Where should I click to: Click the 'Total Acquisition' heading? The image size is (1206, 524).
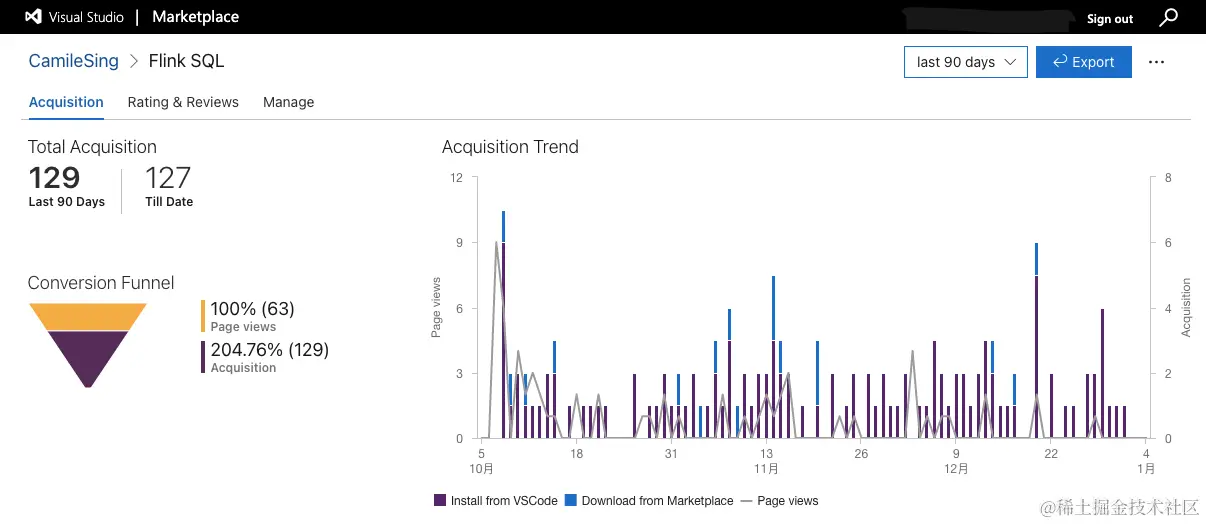tap(92, 147)
